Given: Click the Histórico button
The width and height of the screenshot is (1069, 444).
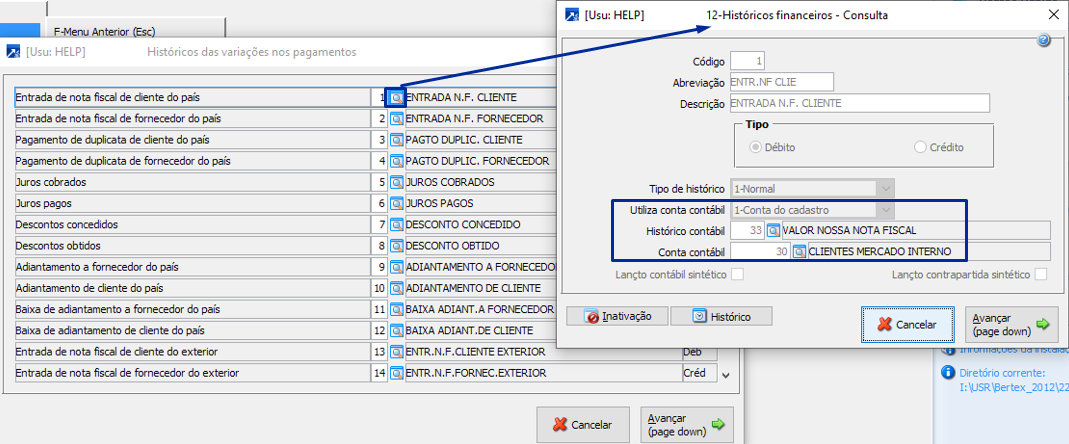Looking at the screenshot, I should point(721,316).
